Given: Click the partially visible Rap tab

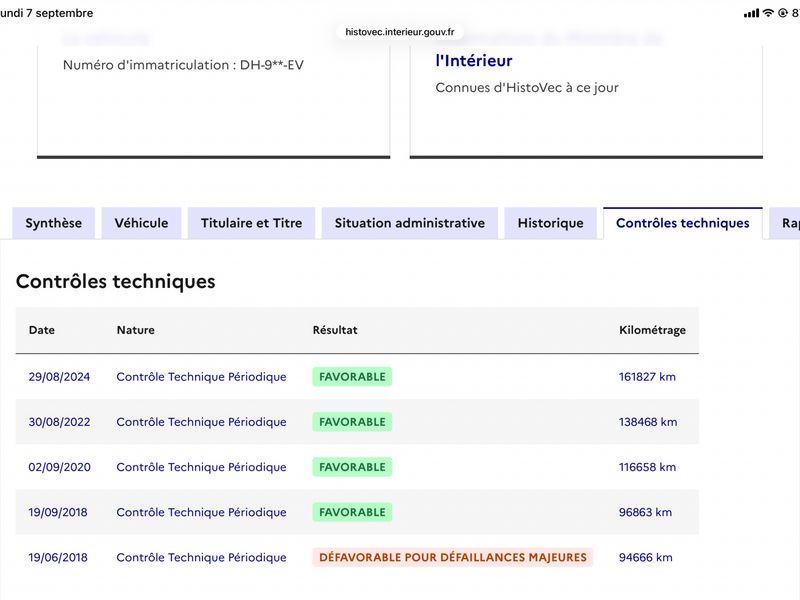Looking at the screenshot, I should [786, 223].
